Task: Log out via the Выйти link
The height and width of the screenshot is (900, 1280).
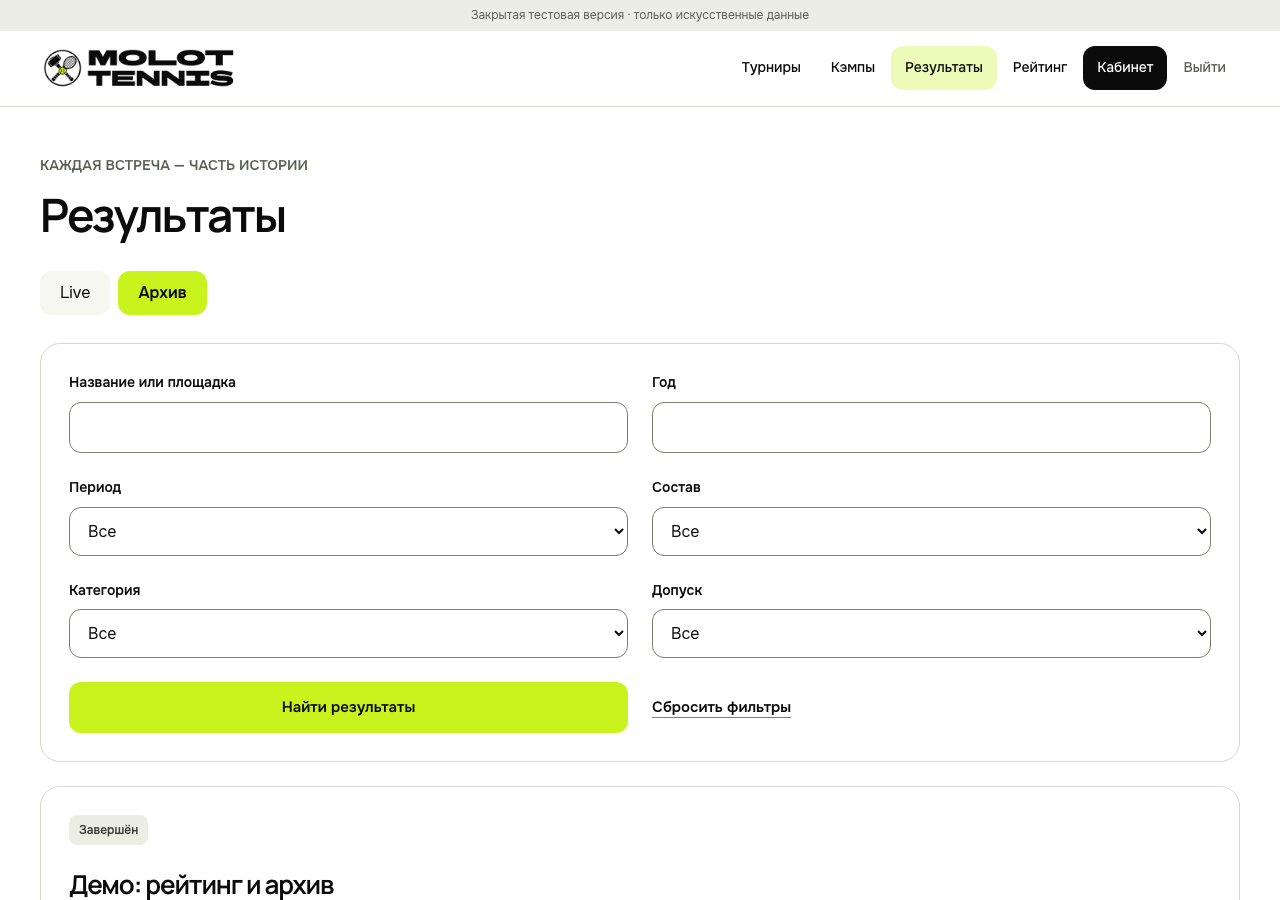Action: point(1204,68)
